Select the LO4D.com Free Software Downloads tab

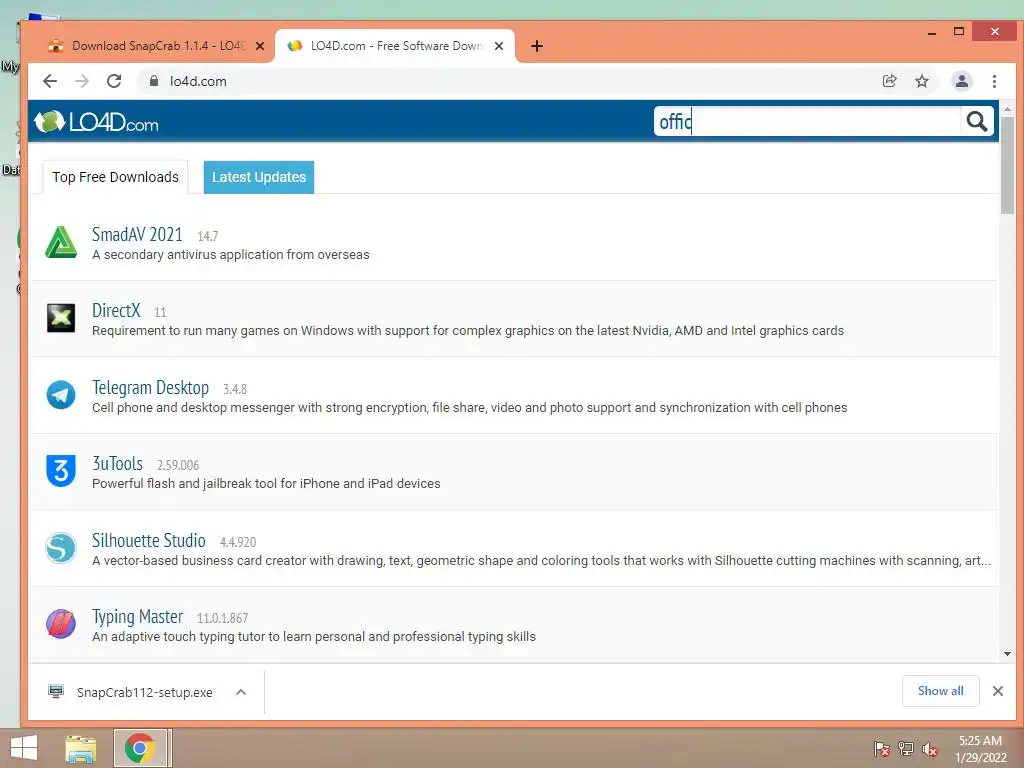396,46
